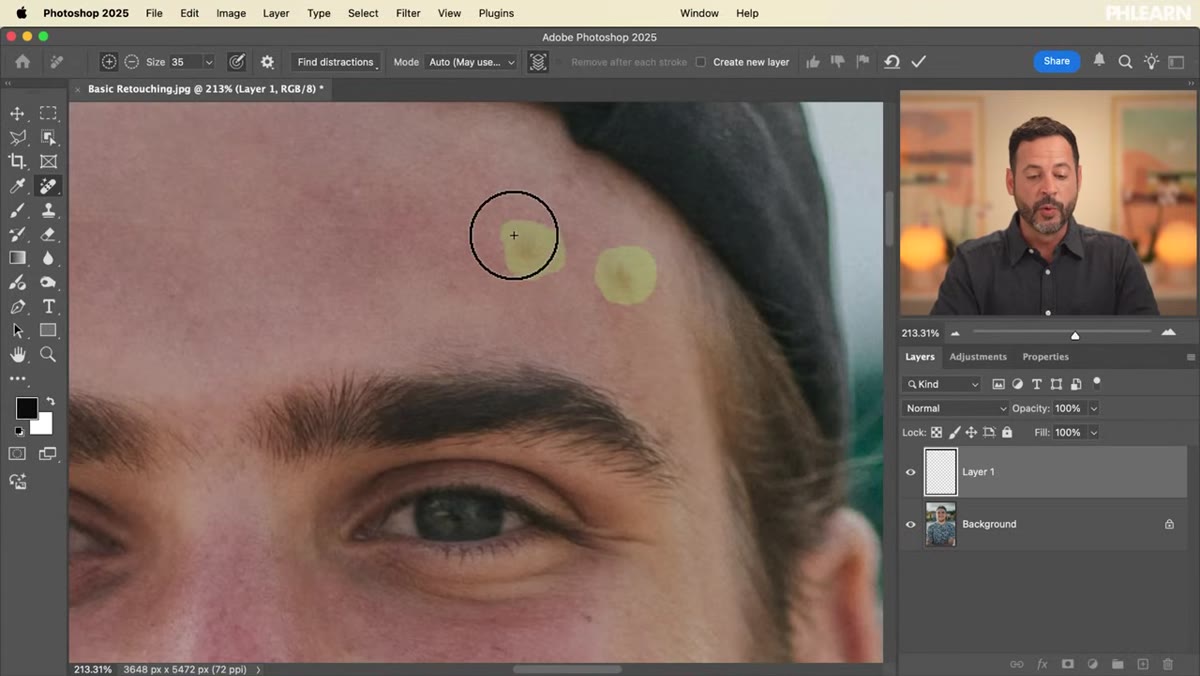Select the Eyedropper tool
The image size is (1200, 676).
pos(17,186)
